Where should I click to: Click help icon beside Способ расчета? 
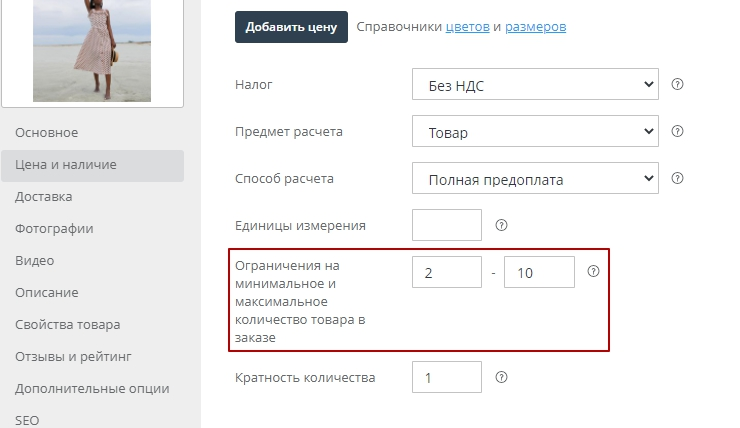coord(677,179)
